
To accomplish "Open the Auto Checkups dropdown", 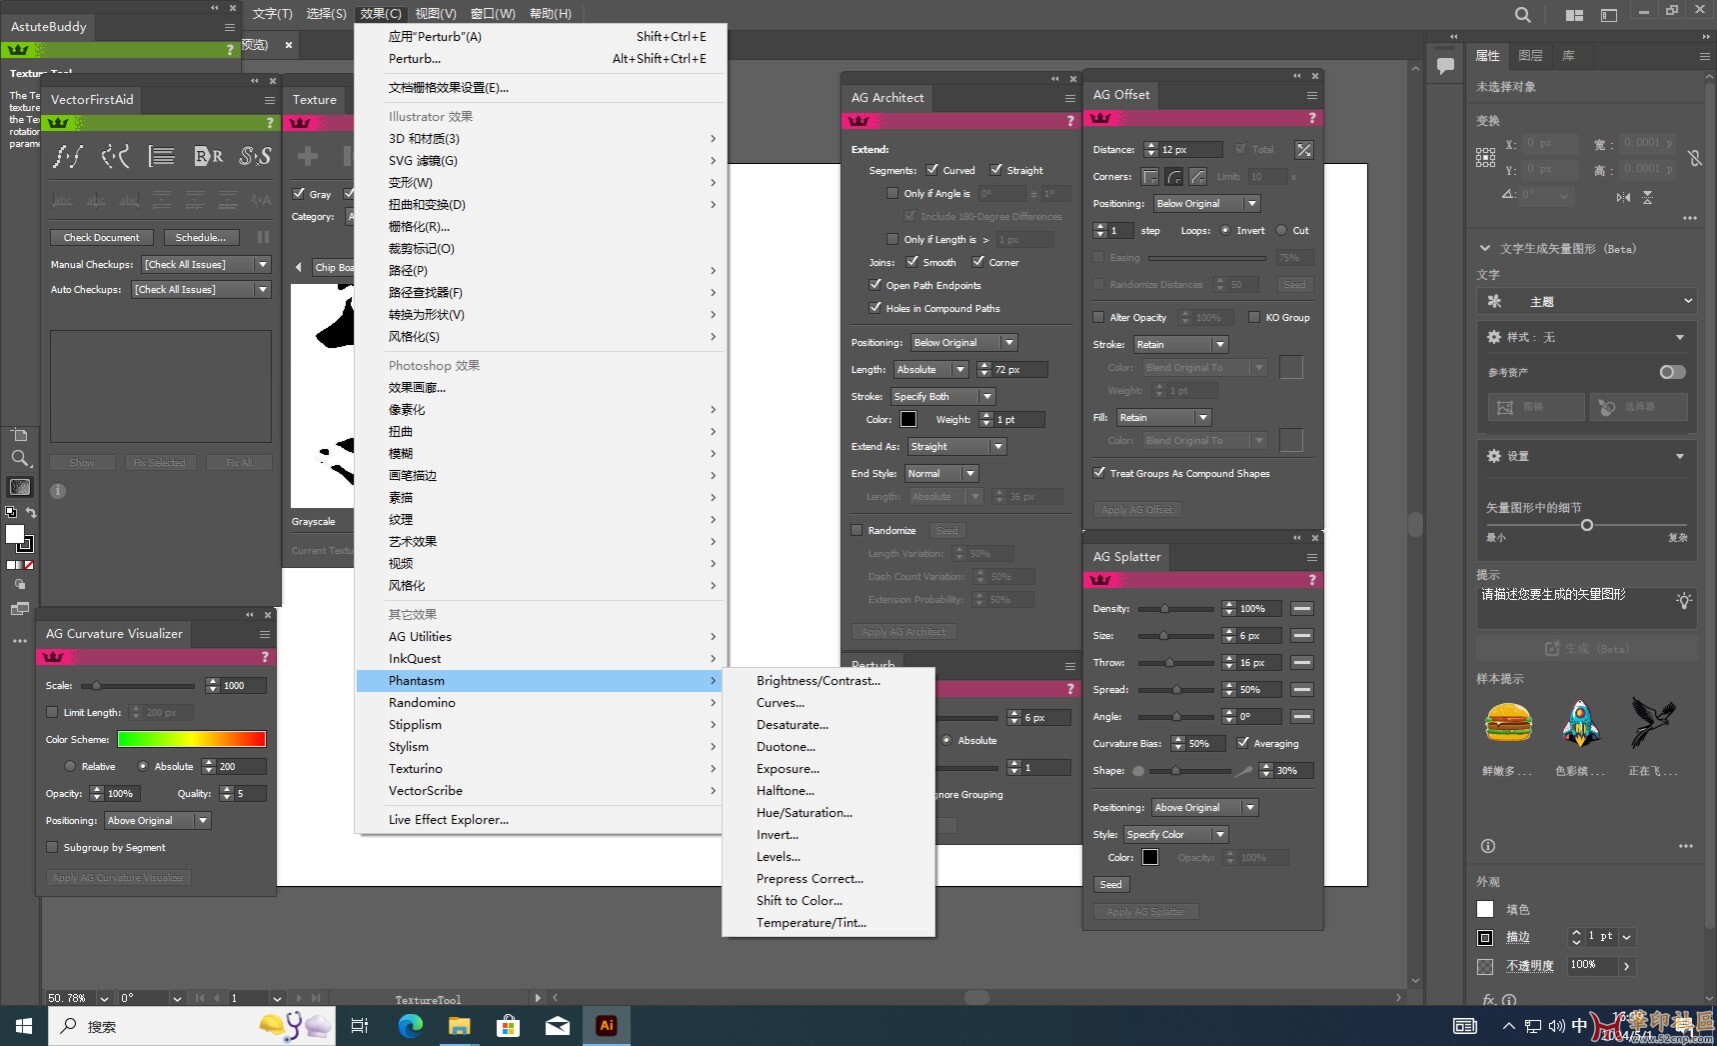I will (202, 290).
